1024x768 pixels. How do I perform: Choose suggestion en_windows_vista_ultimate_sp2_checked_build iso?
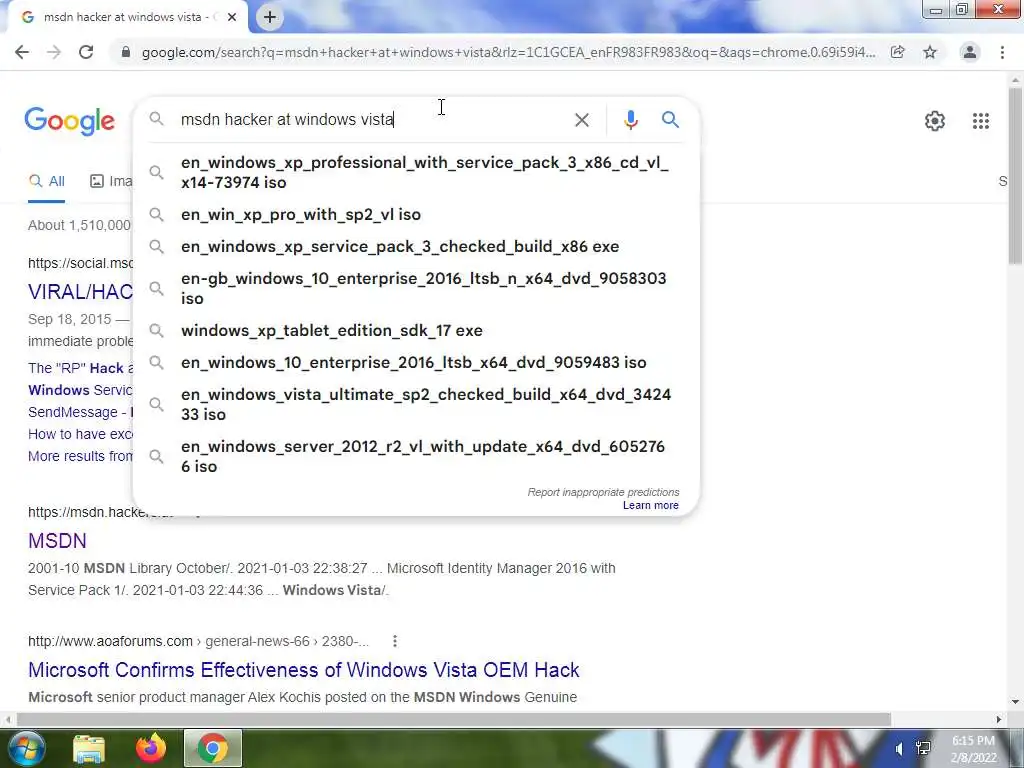point(416,404)
